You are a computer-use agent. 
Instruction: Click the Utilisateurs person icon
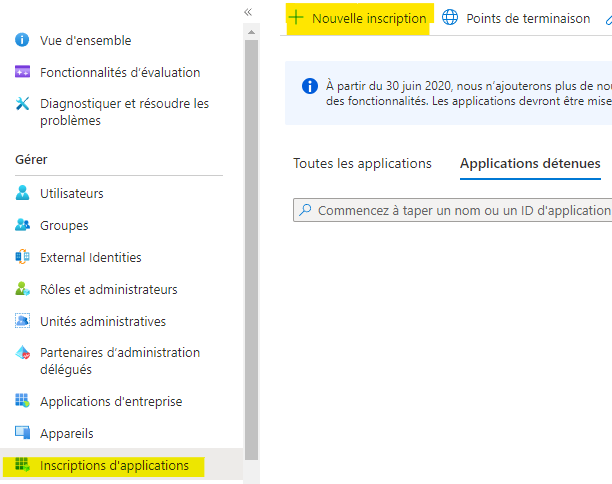[x=22, y=194]
